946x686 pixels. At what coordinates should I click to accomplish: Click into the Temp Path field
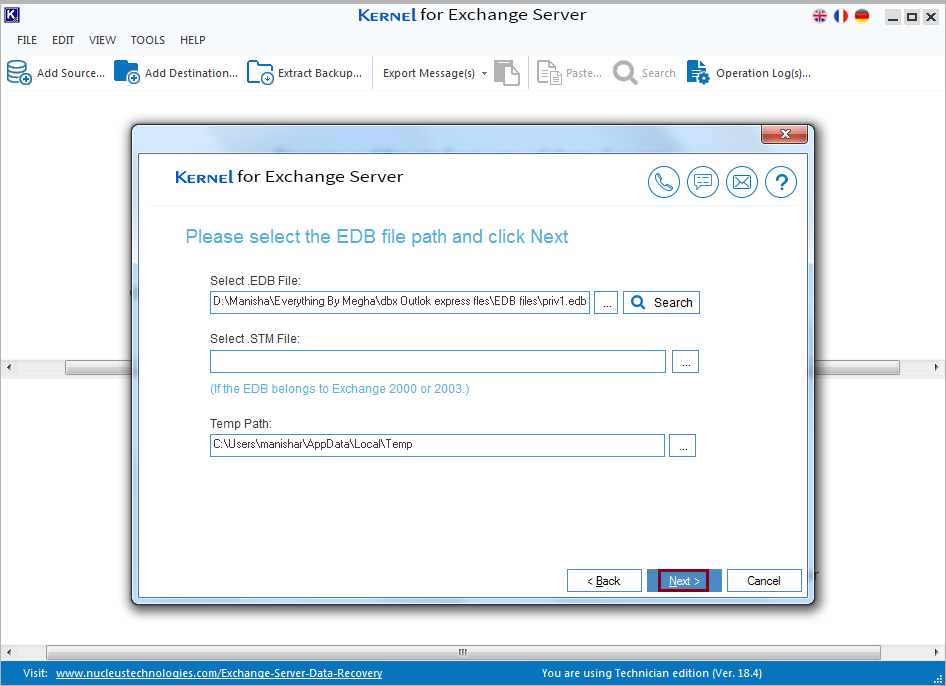click(437, 445)
